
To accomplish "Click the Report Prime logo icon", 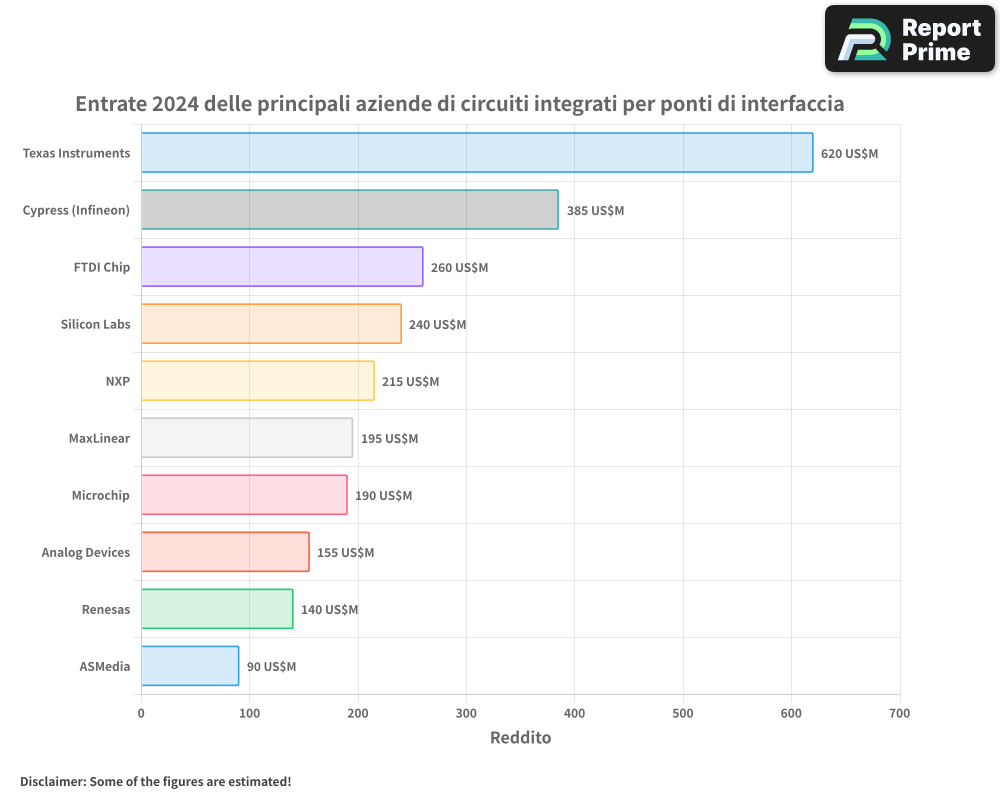I will [863, 40].
